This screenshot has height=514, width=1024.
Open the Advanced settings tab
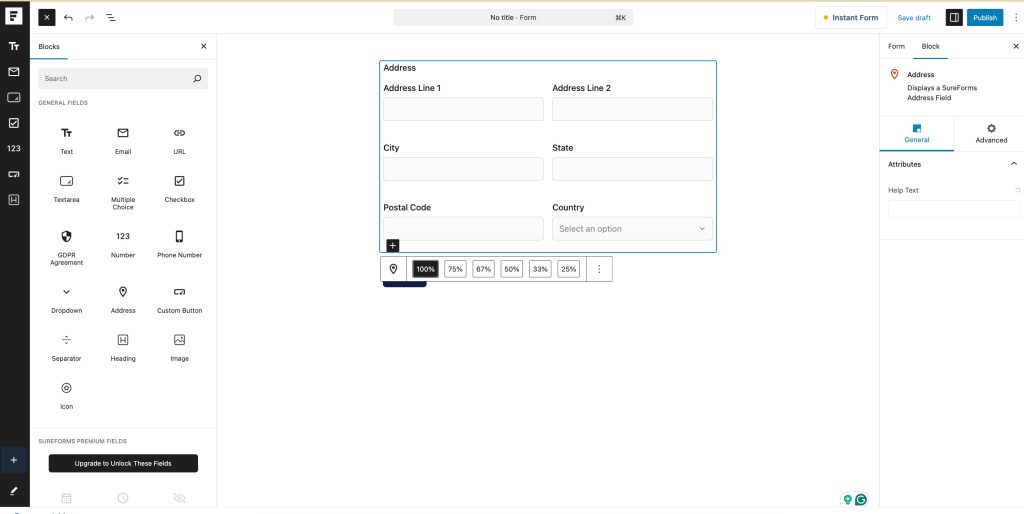point(990,133)
